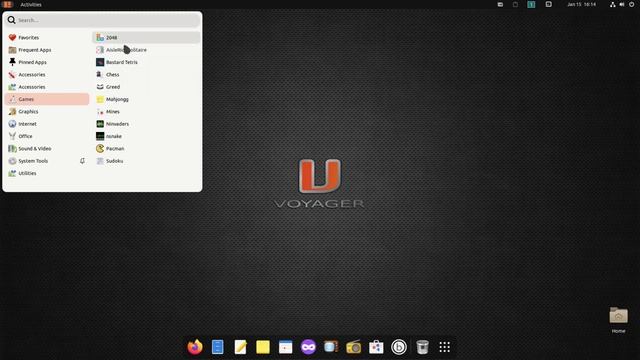Viewport: 640px width, 360px height.
Task: Select the Favorites category
Action: pos(47,38)
